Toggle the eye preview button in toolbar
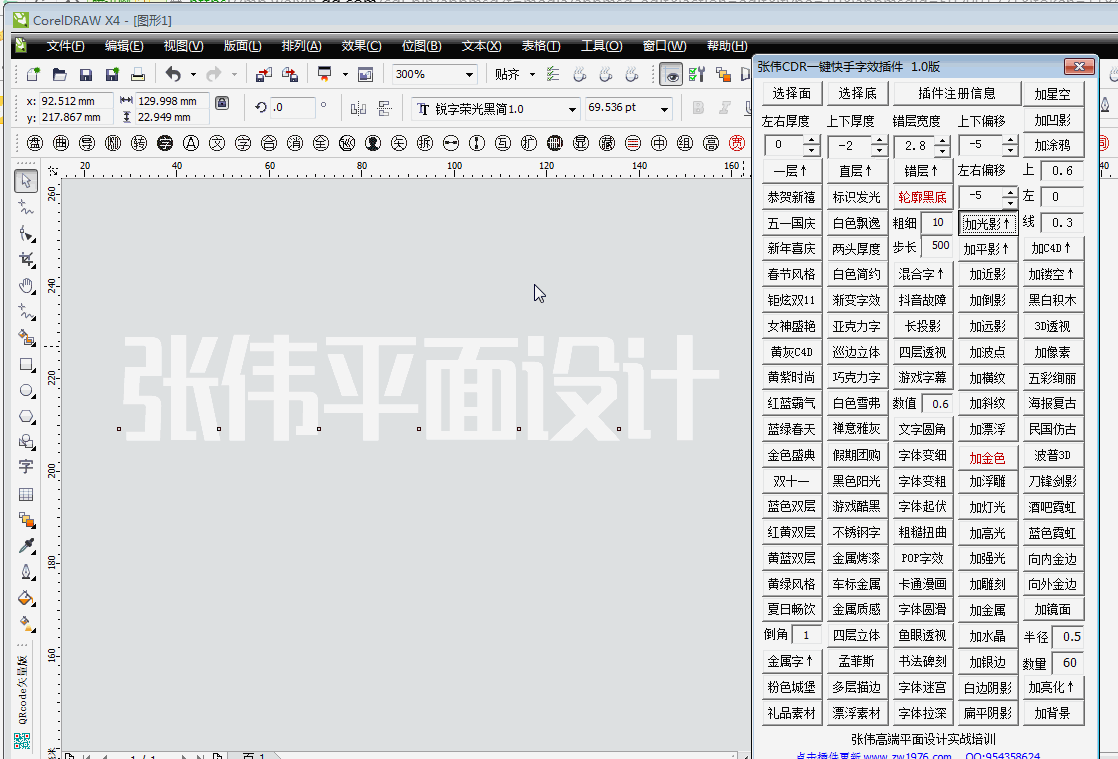 (x=671, y=74)
